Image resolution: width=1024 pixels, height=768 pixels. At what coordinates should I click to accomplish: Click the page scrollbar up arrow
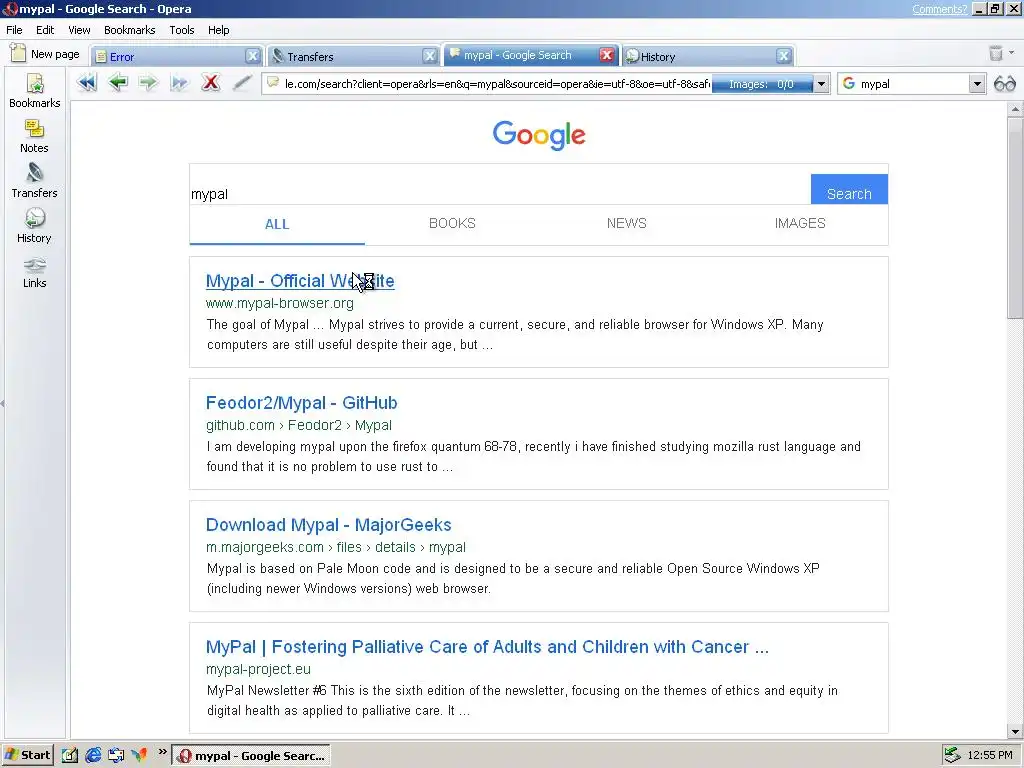click(1015, 110)
